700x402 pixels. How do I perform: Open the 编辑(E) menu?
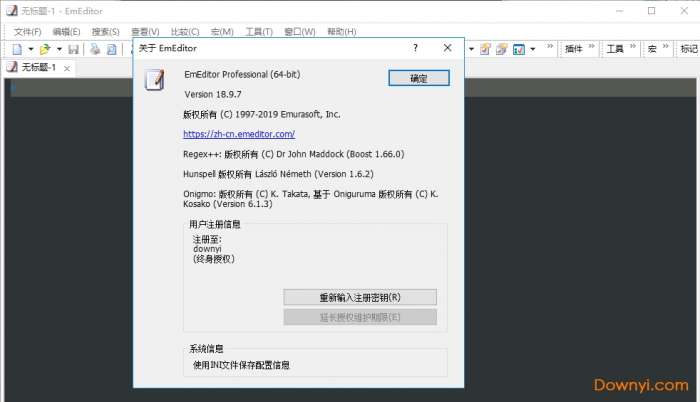point(67,32)
